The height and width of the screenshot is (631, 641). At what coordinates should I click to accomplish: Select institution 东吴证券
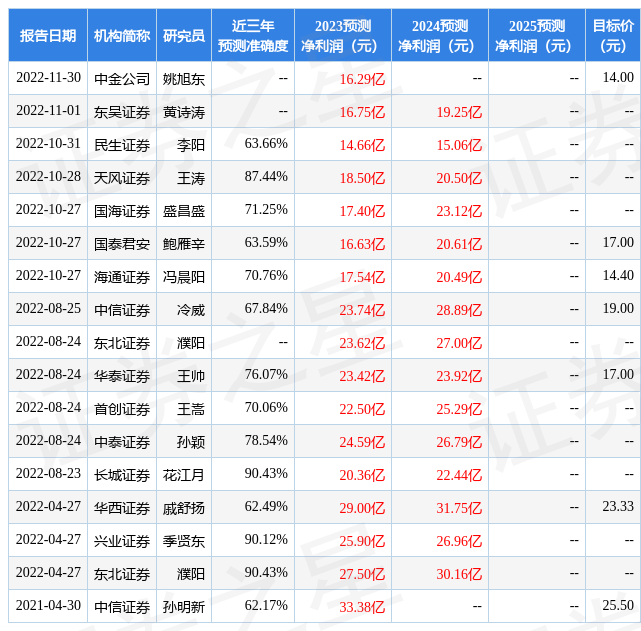[122, 112]
